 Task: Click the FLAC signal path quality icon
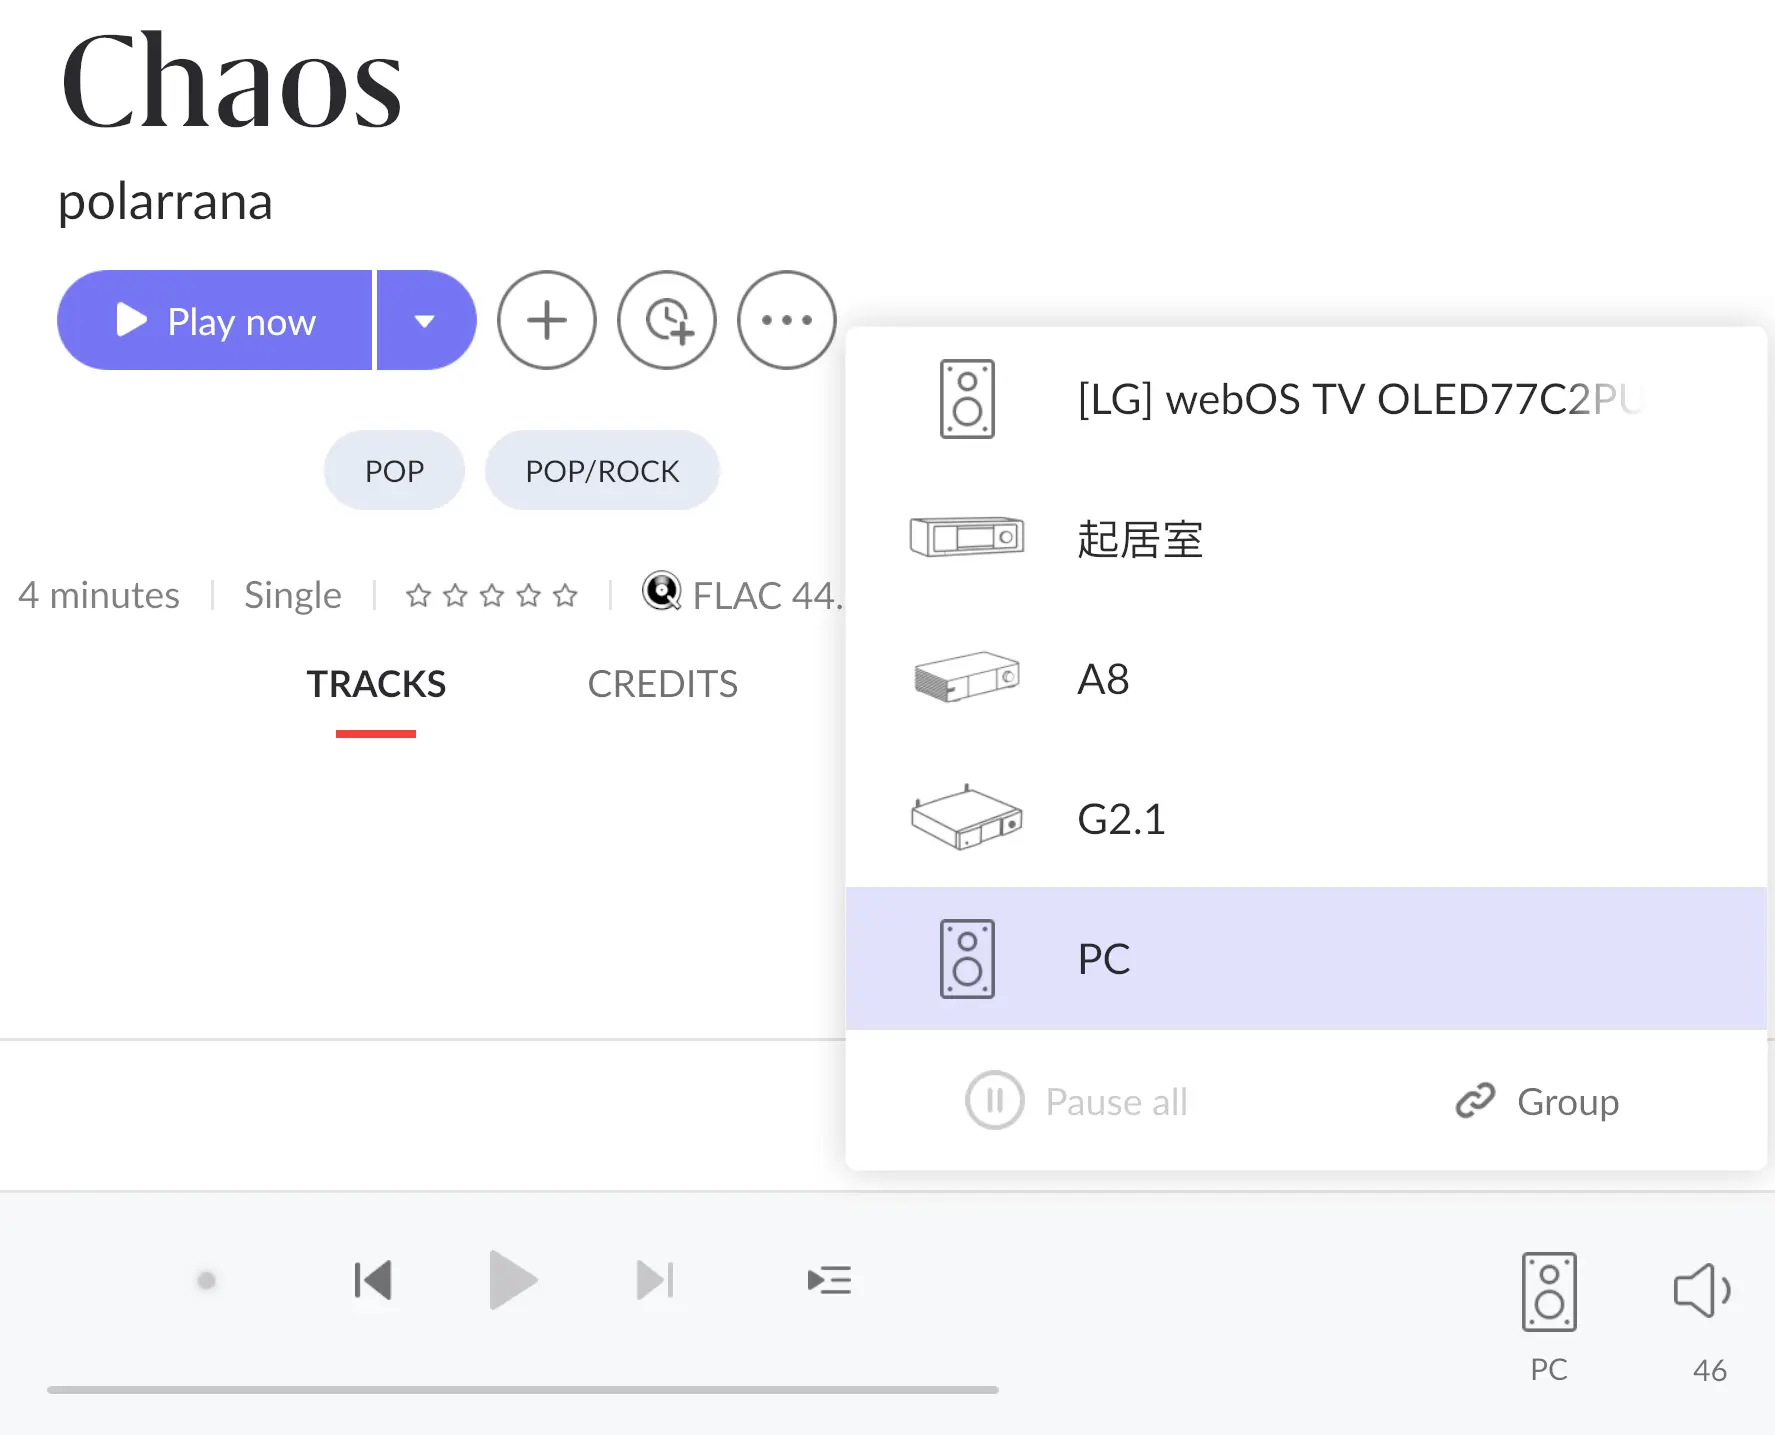click(662, 592)
